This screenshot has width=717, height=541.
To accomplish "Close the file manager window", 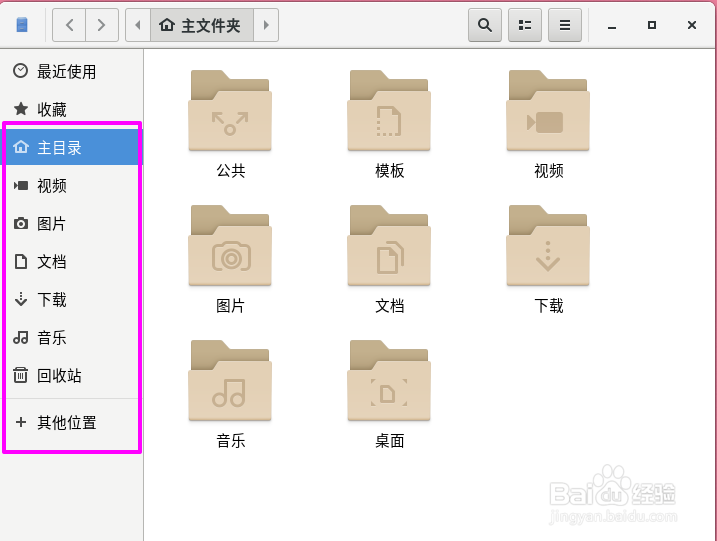I will point(692,25).
